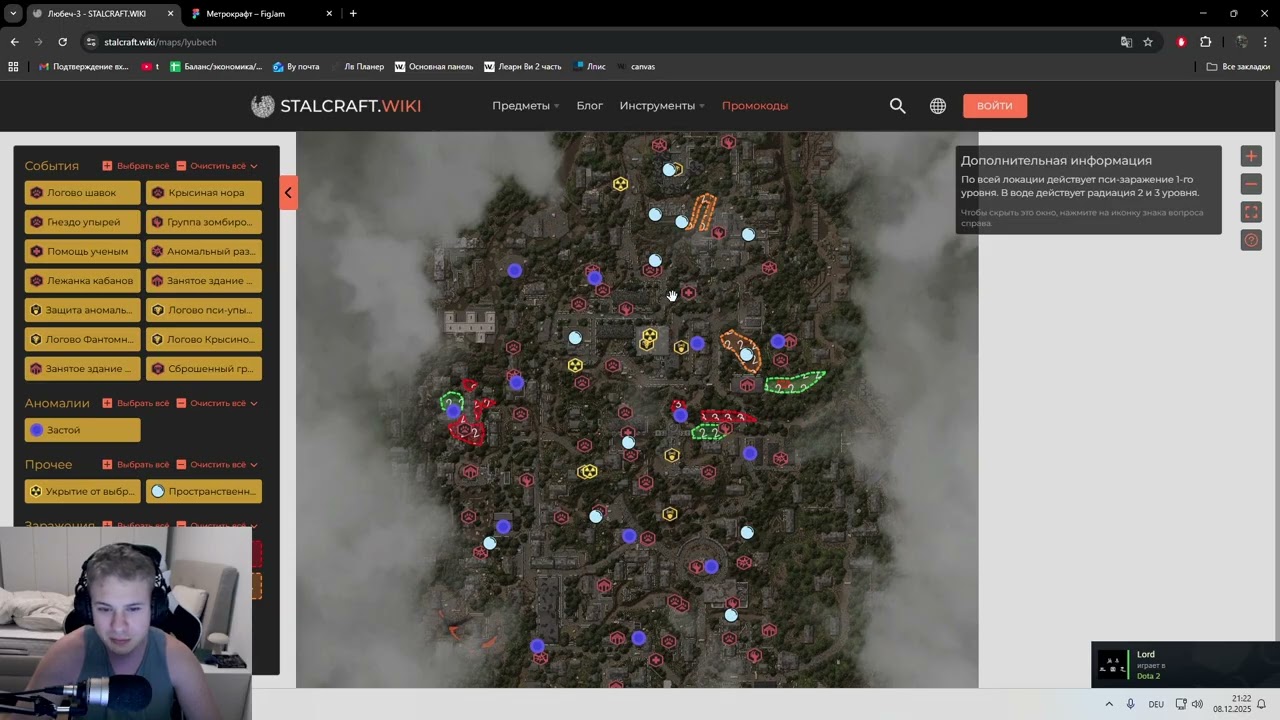Open browser extensions puzzle icon
1280x720 pixels.
click(1205, 42)
